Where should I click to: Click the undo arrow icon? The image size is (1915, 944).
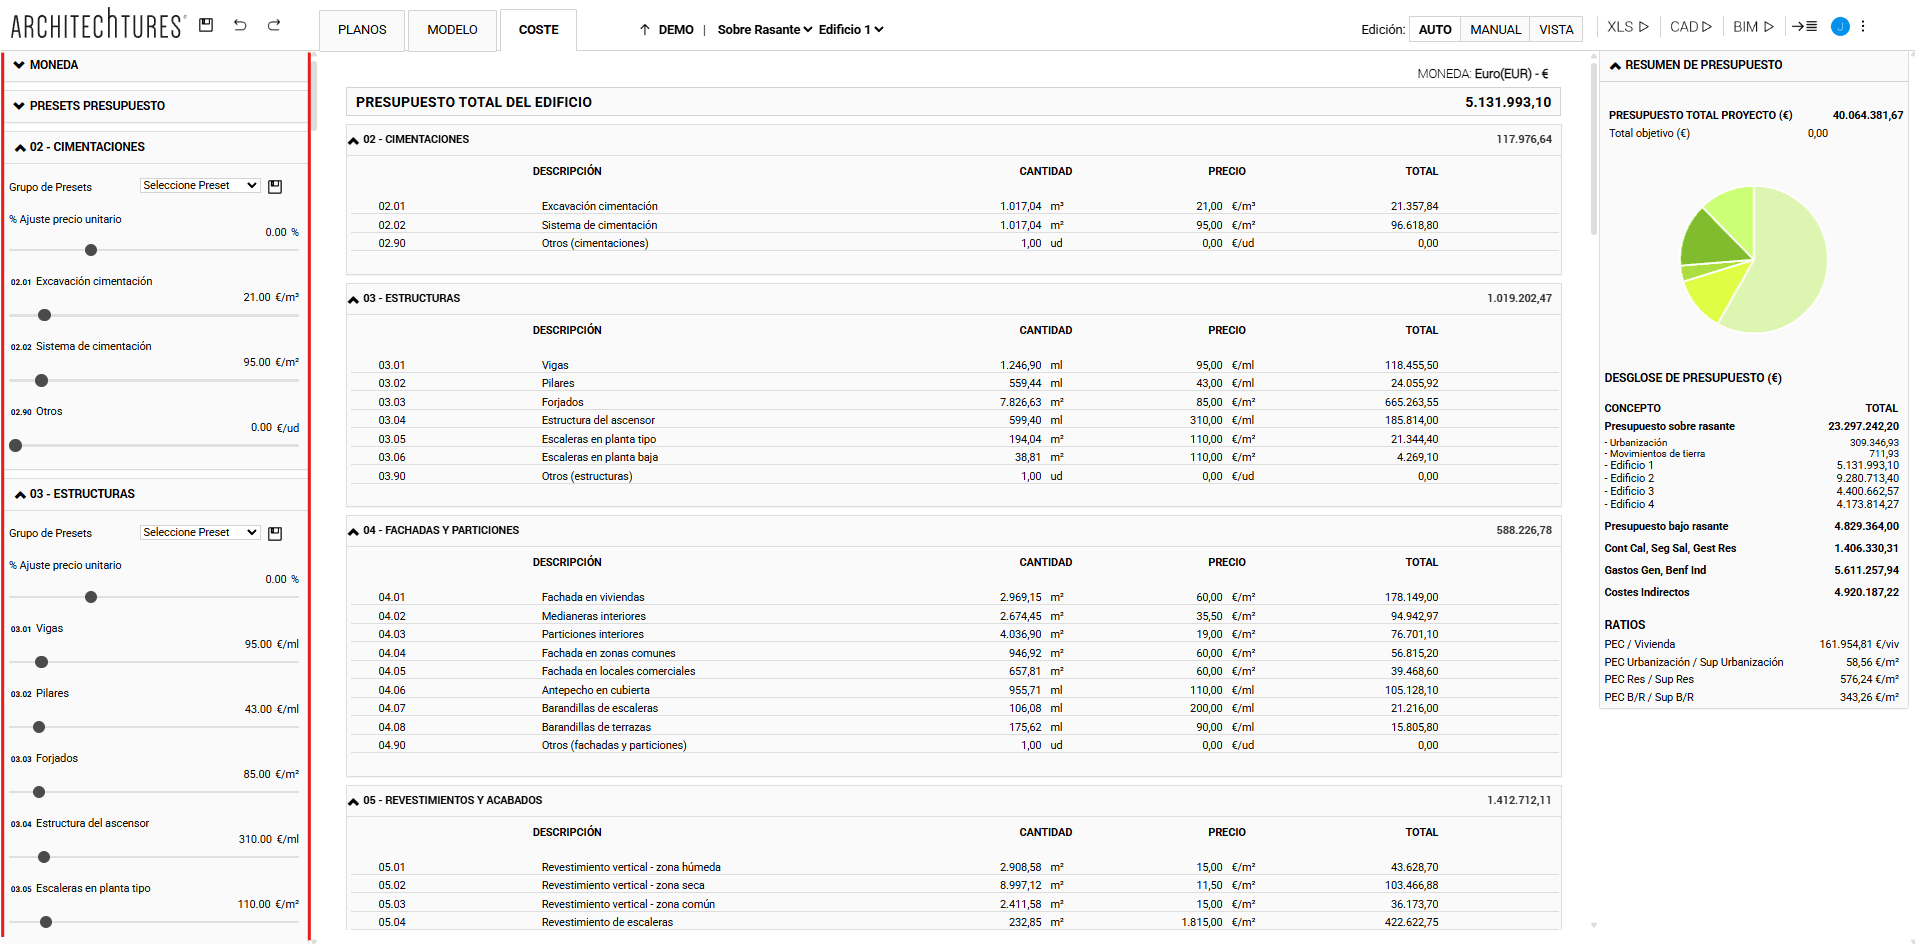(x=240, y=25)
